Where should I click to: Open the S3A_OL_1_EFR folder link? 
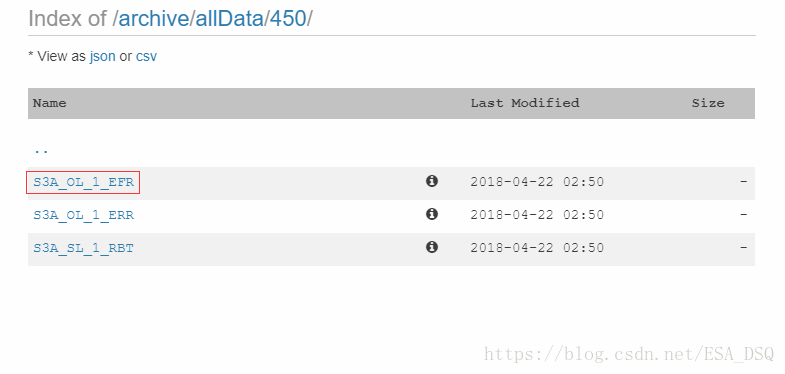pyautogui.click(x=84, y=182)
